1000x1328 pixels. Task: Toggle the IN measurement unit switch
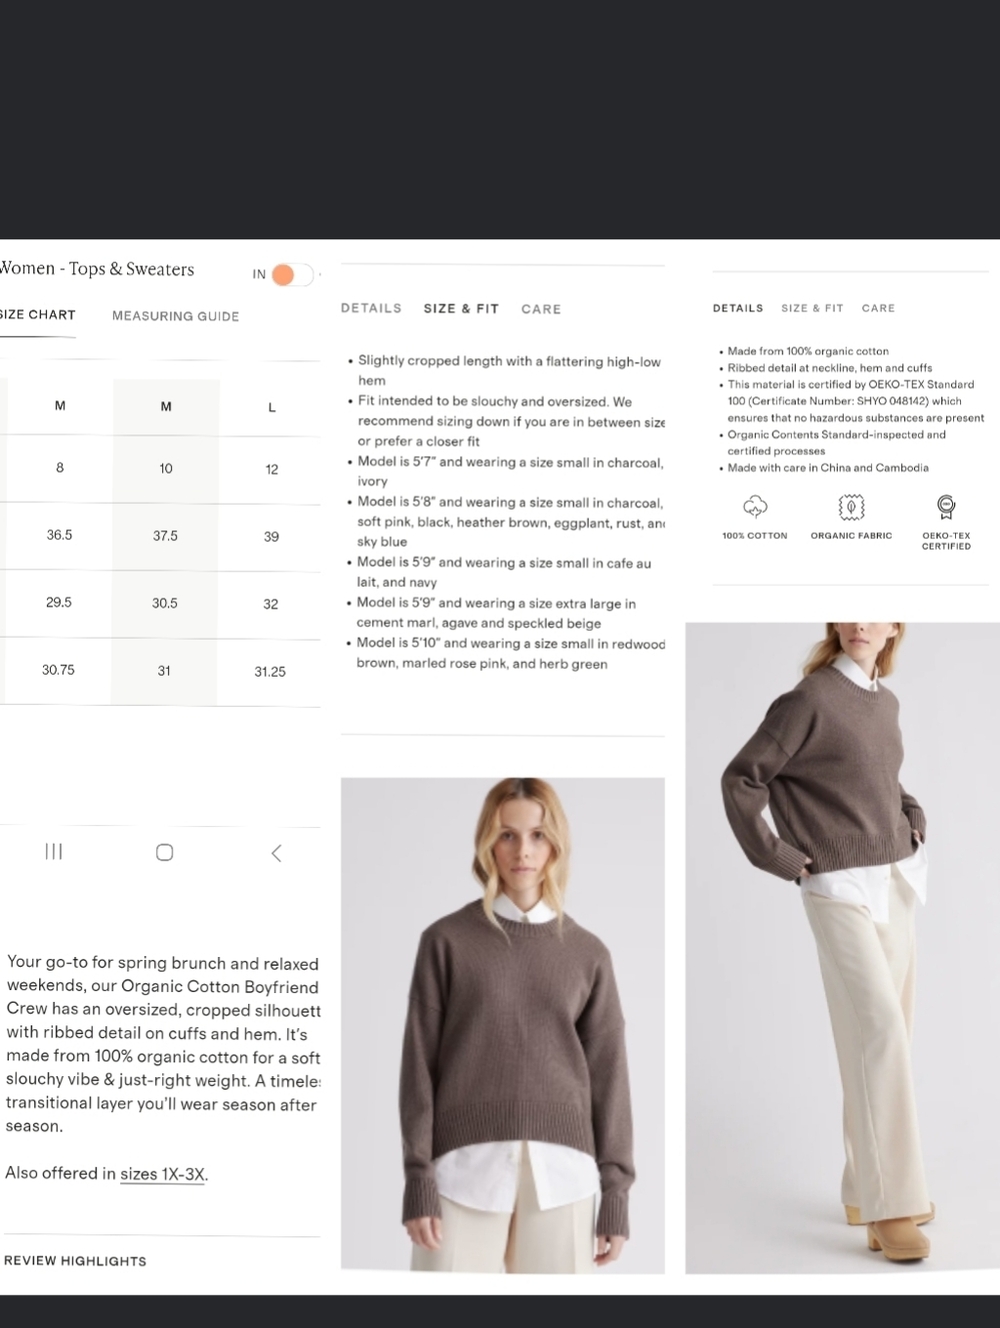[x=291, y=275]
